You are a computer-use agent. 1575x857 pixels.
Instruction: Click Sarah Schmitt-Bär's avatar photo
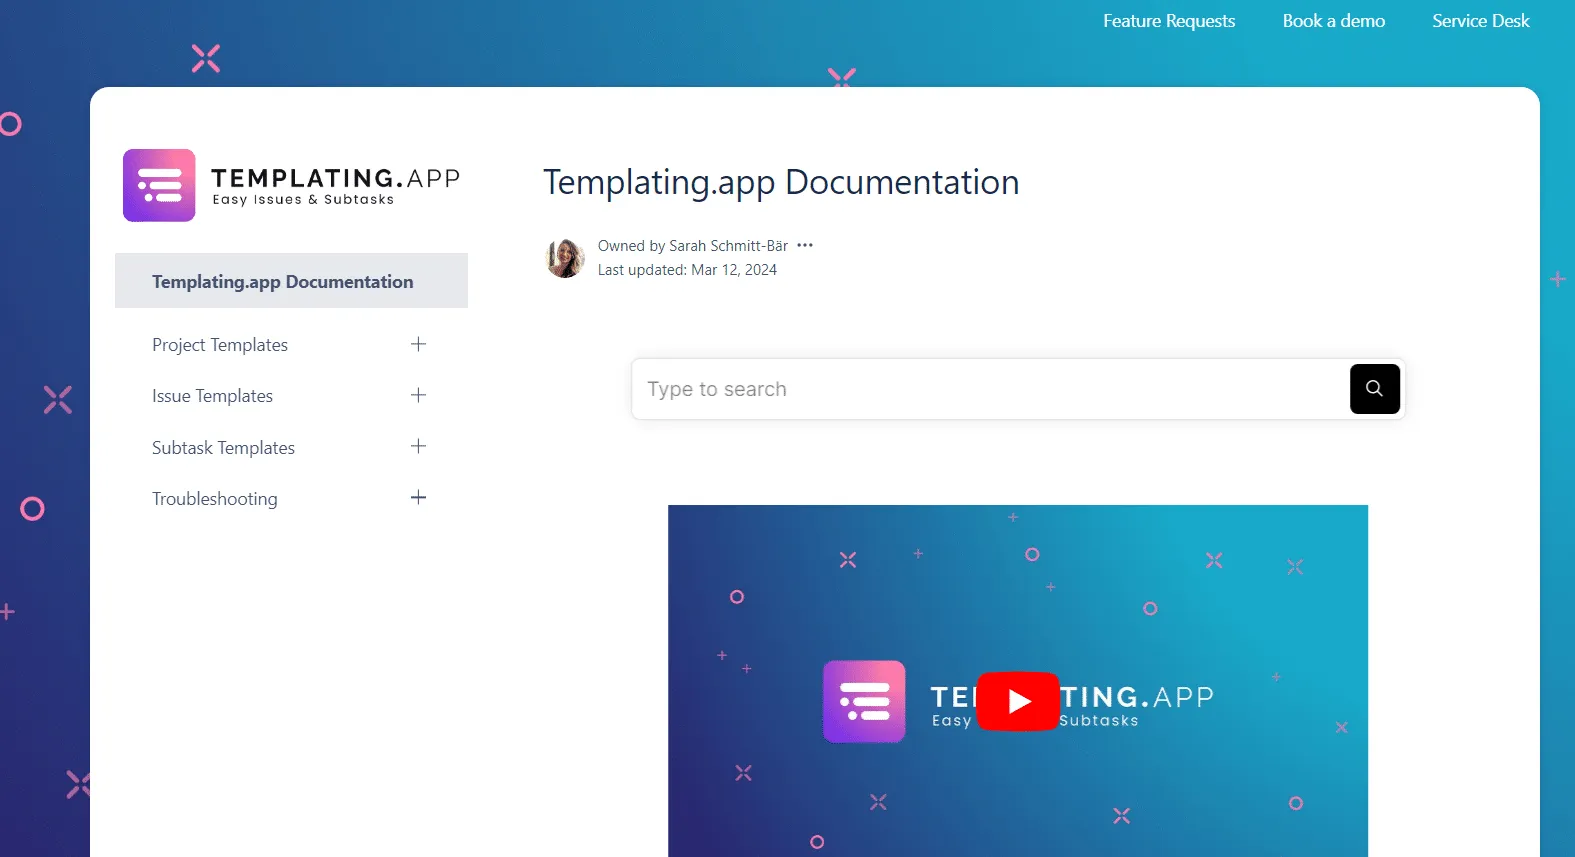[x=565, y=258]
